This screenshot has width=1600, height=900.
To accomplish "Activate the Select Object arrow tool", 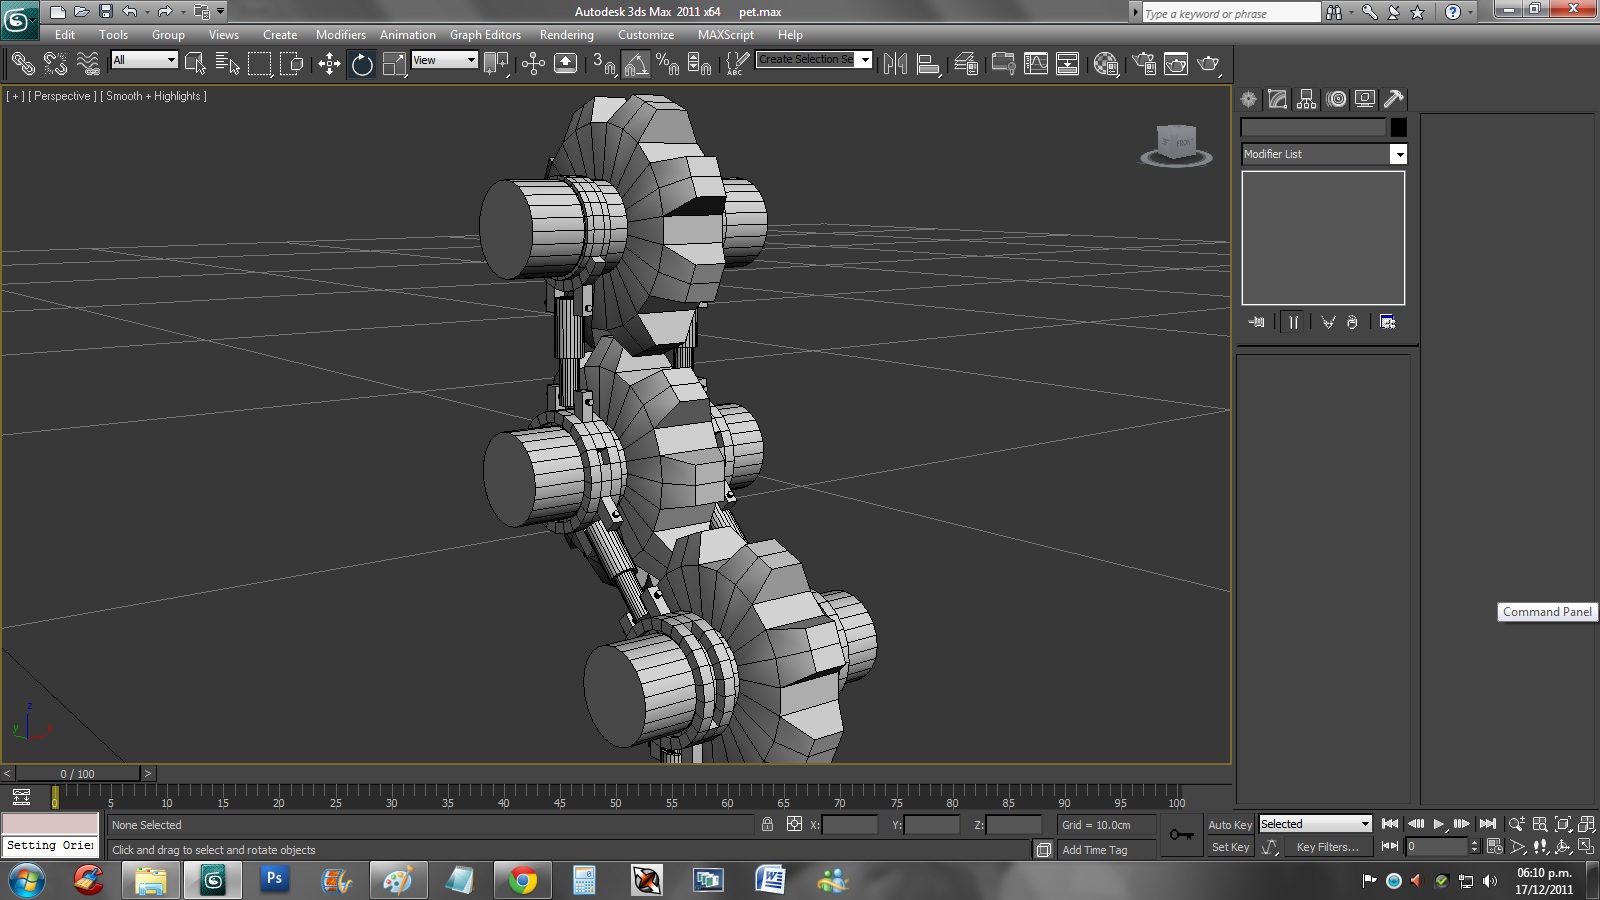I will [195, 64].
